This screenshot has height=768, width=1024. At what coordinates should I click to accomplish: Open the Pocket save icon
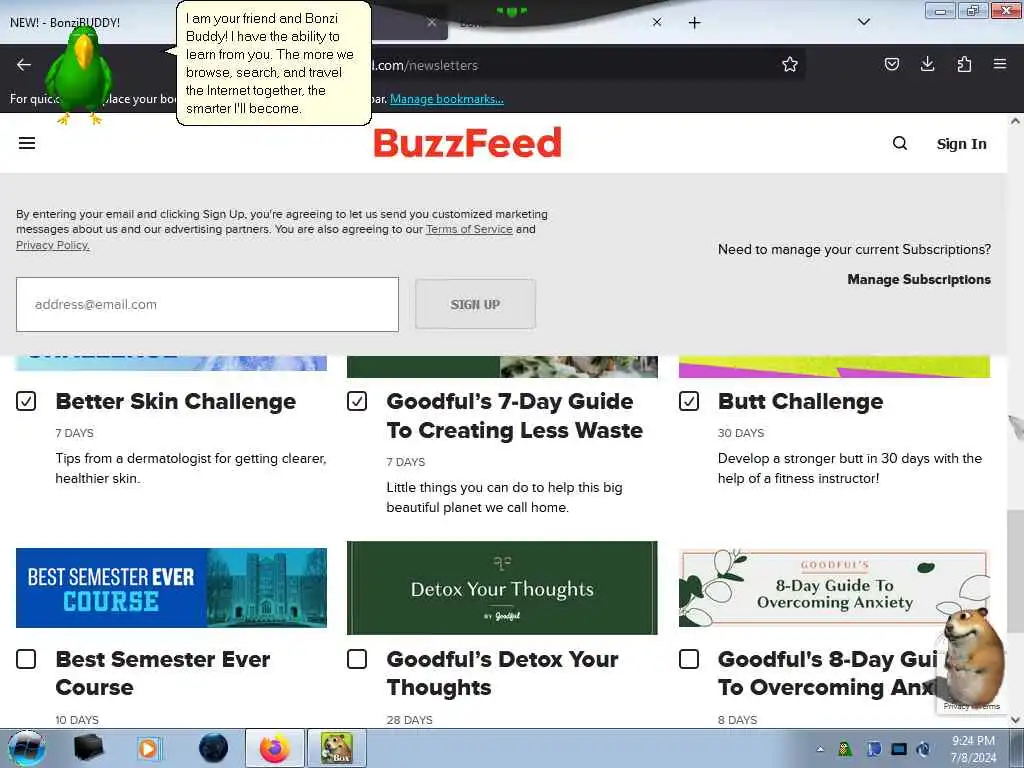[x=891, y=64]
